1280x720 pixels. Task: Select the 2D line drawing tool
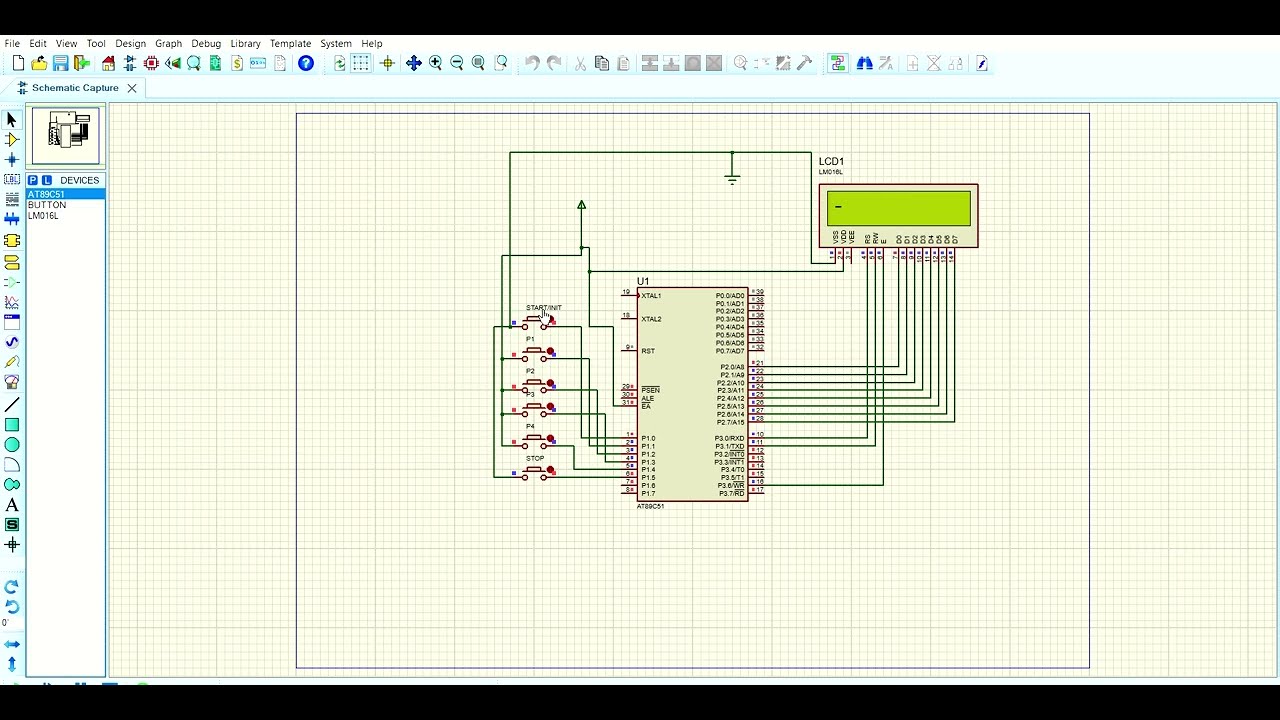point(12,405)
